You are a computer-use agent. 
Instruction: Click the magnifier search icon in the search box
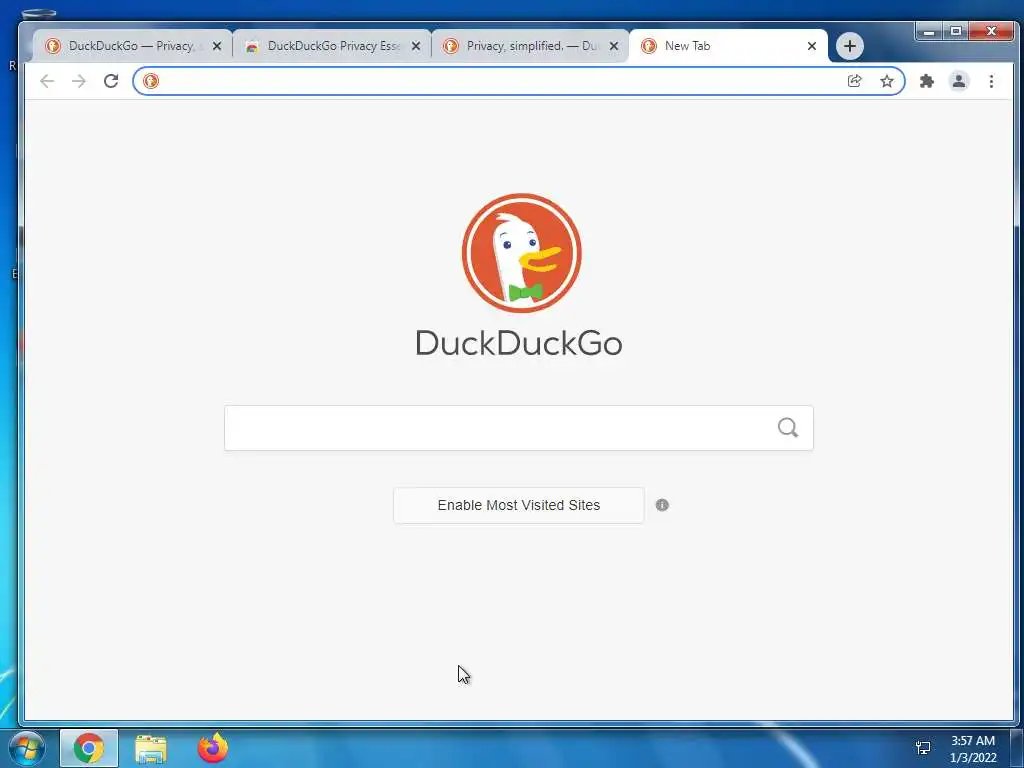(x=788, y=428)
